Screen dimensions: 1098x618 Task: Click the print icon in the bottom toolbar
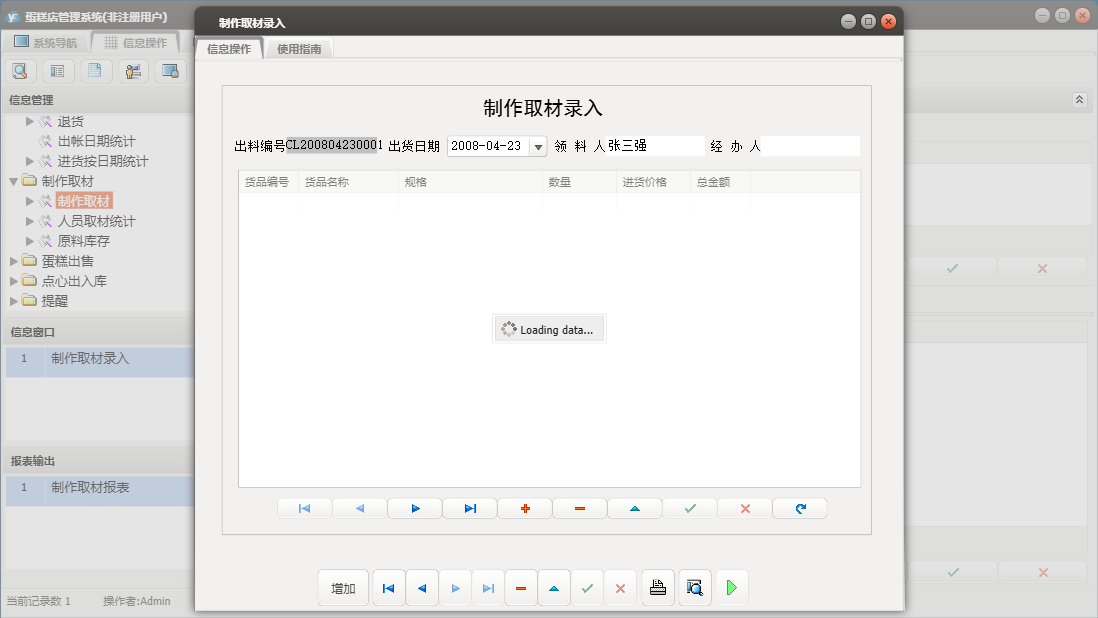[x=658, y=588]
